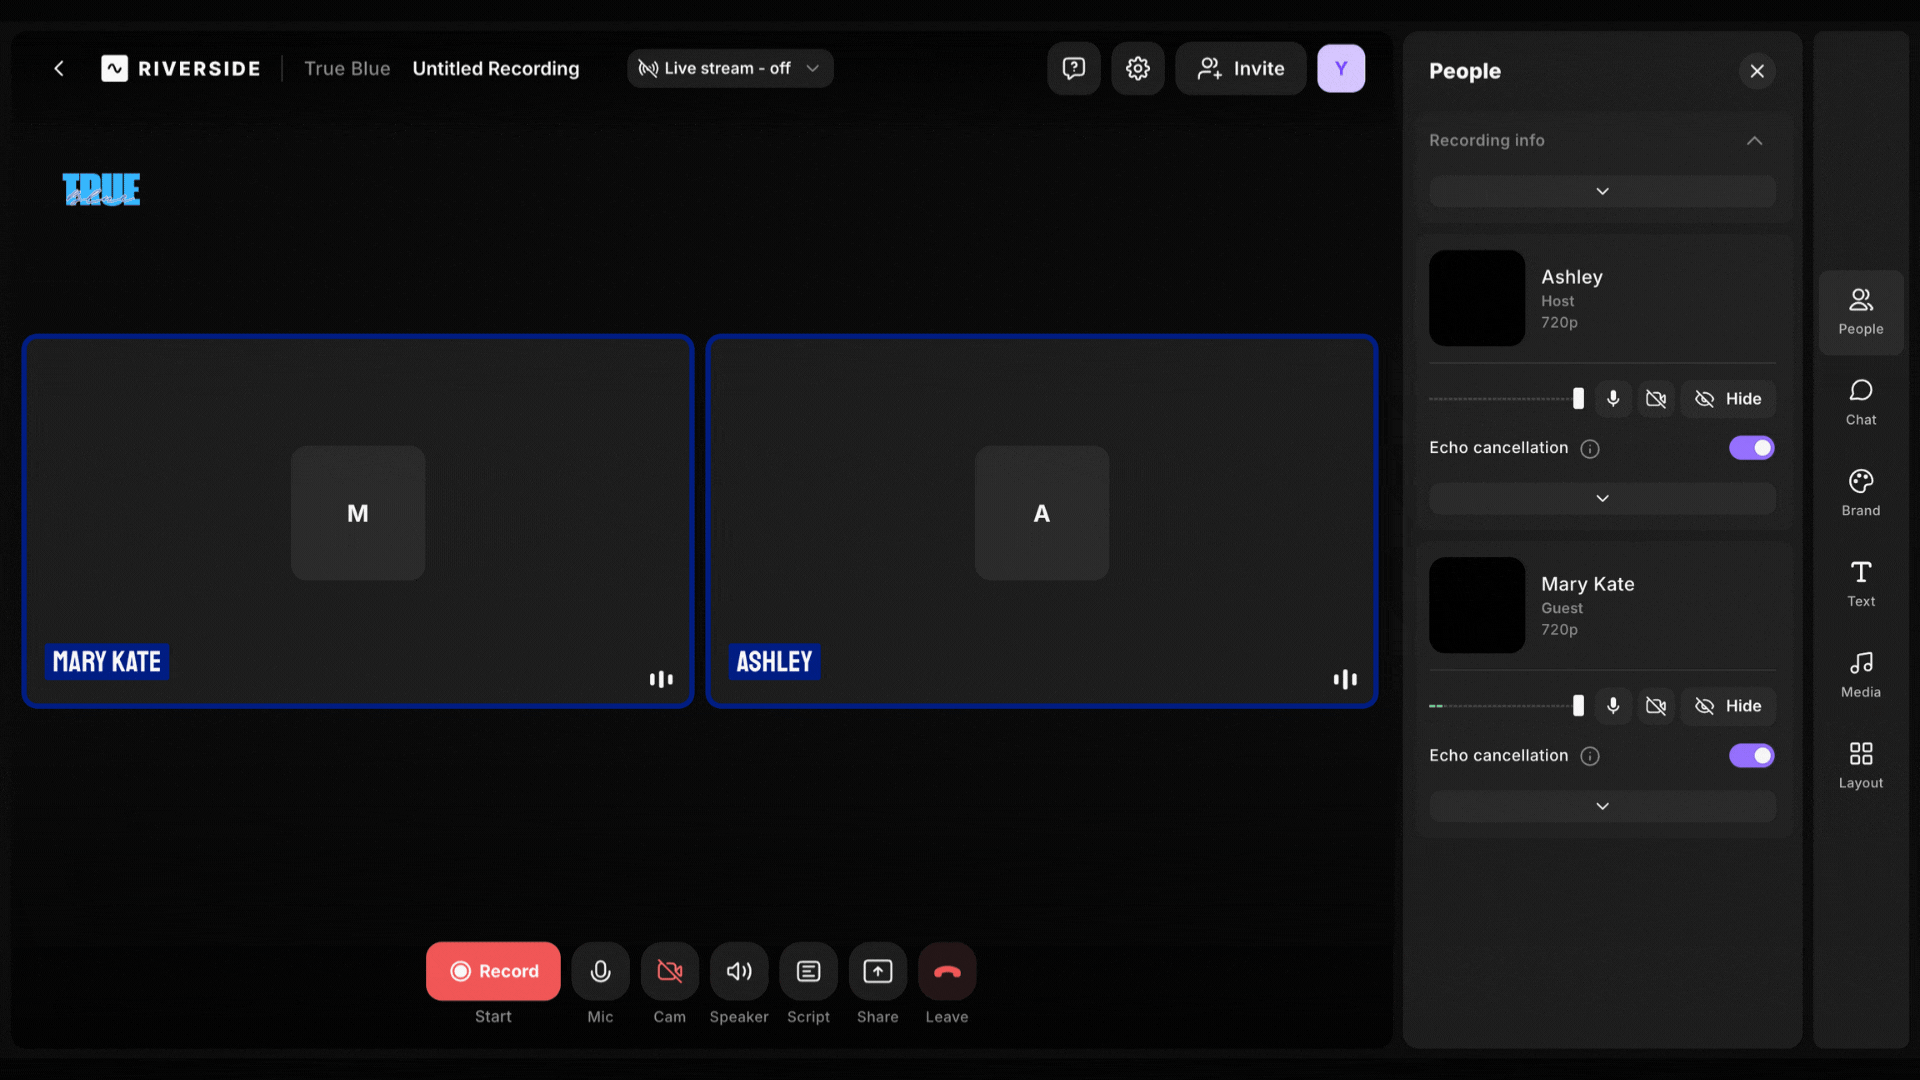Image resolution: width=1920 pixels, height=1080 pixels.
Task: Open the Live stream dropdown
Action: [x=729, y=68]
